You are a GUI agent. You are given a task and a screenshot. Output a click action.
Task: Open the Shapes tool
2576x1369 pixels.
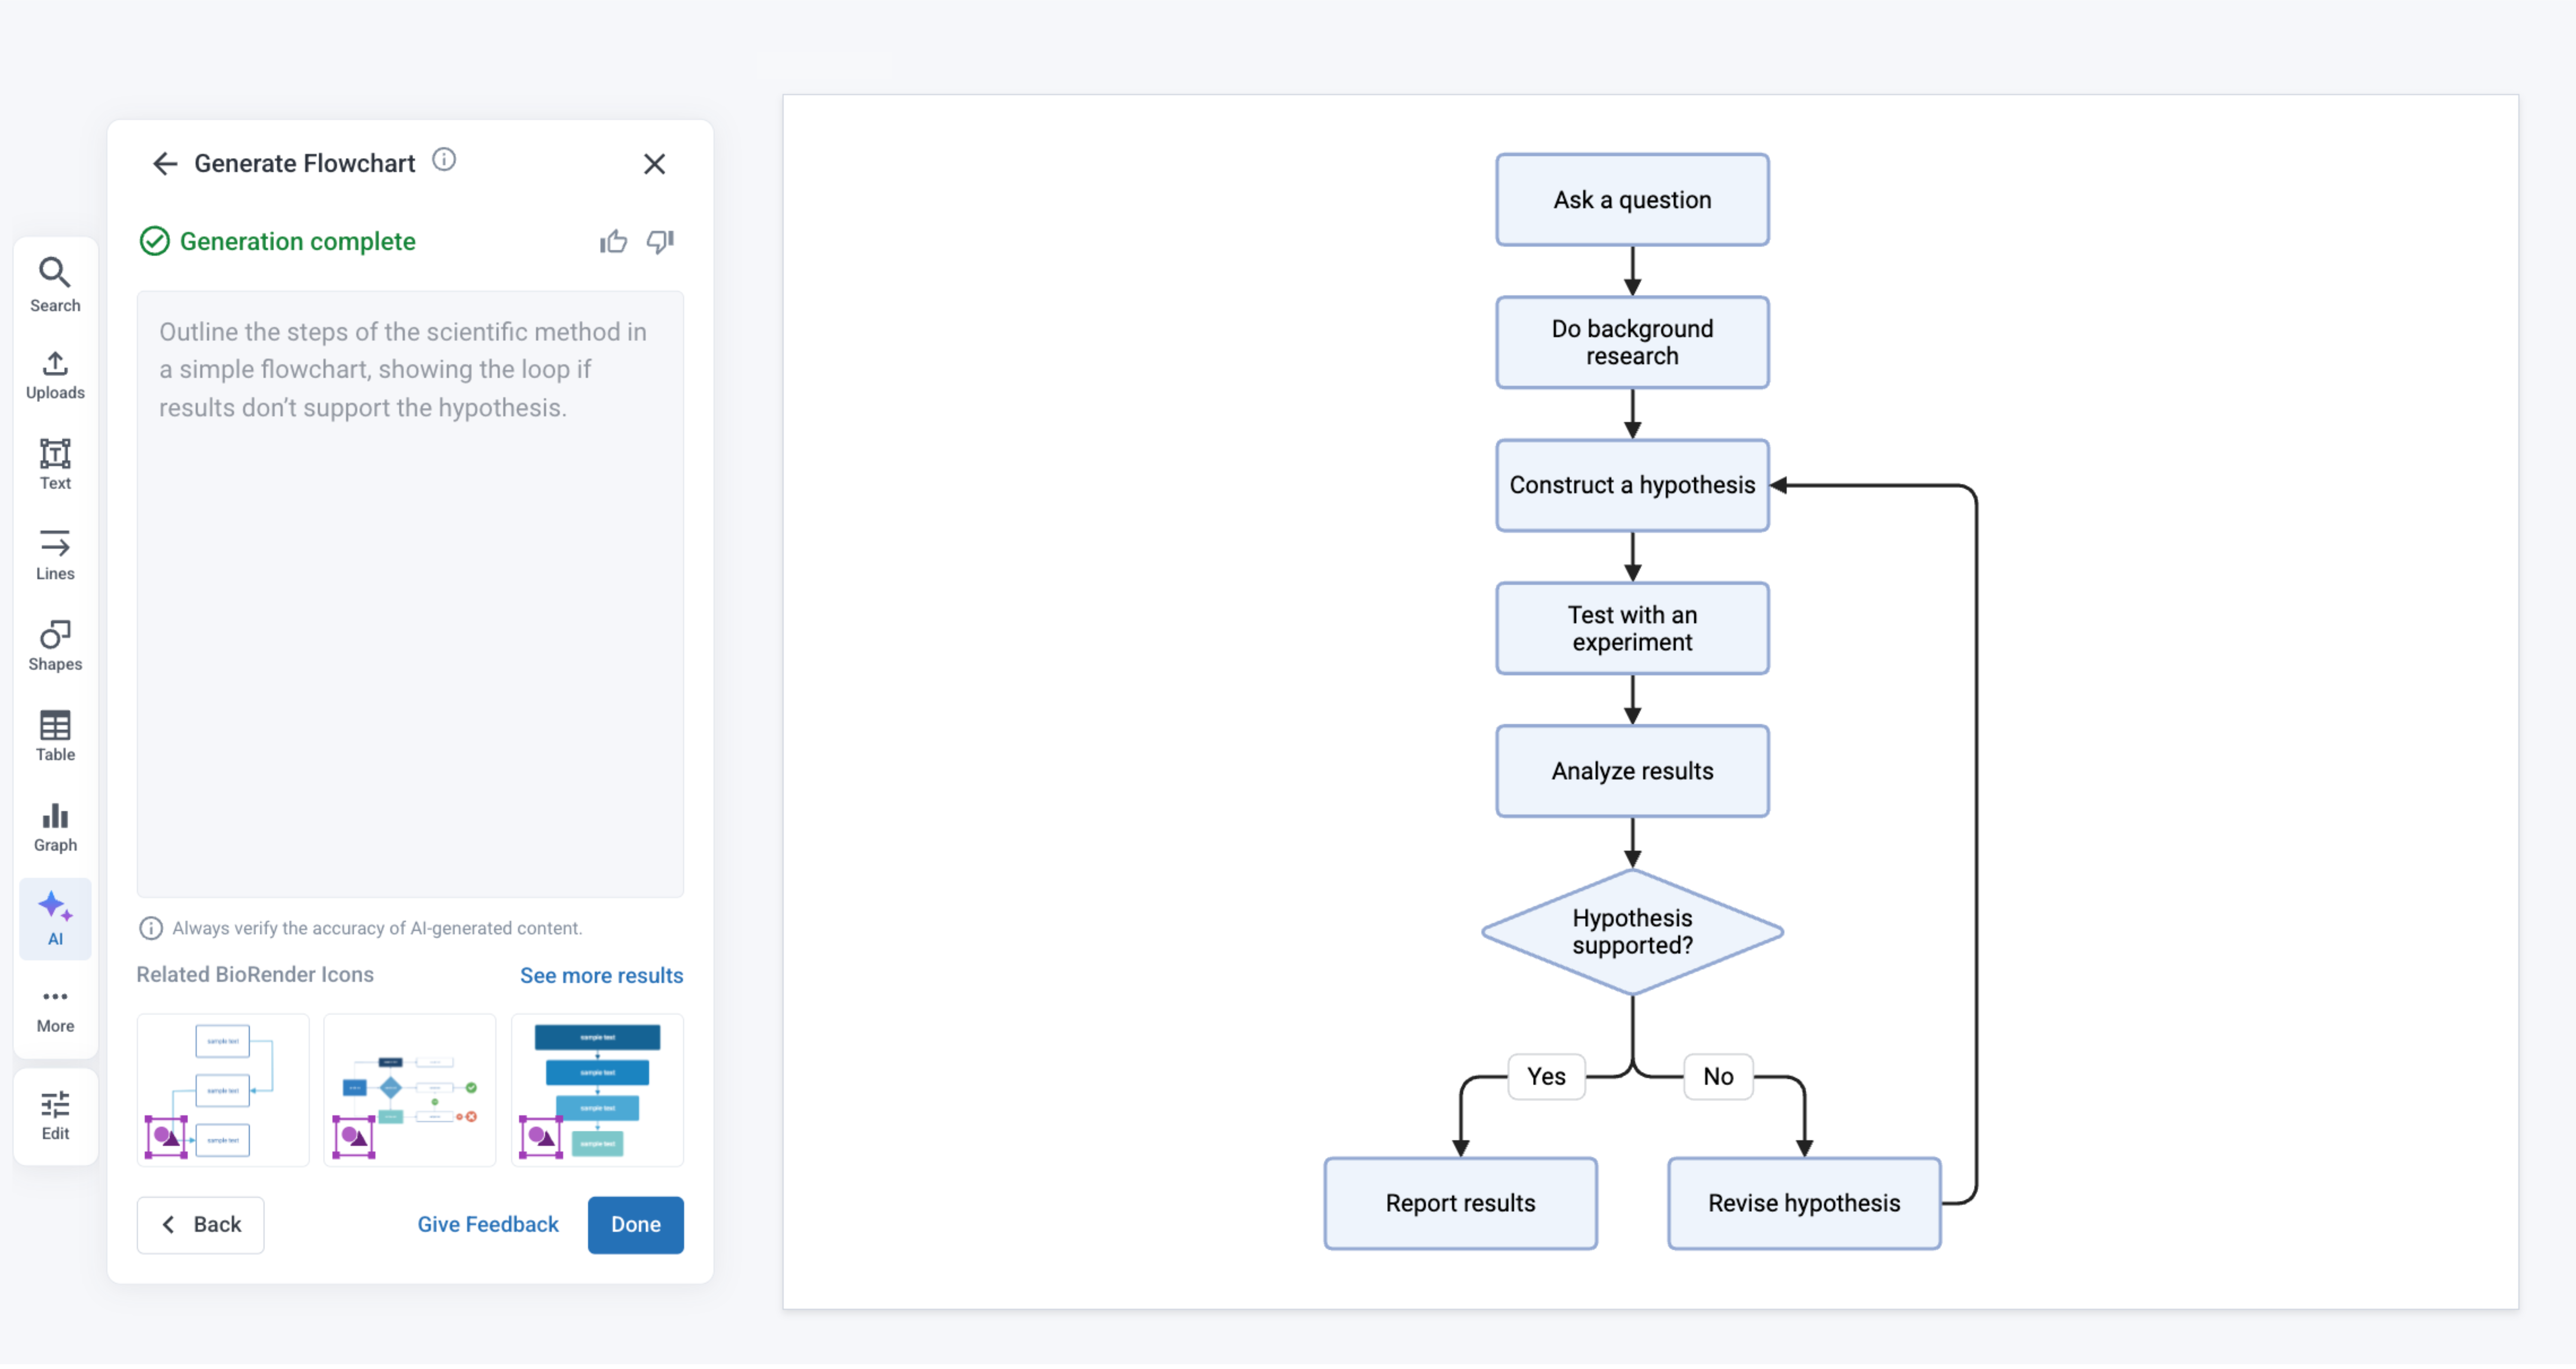tap(55, 645)
